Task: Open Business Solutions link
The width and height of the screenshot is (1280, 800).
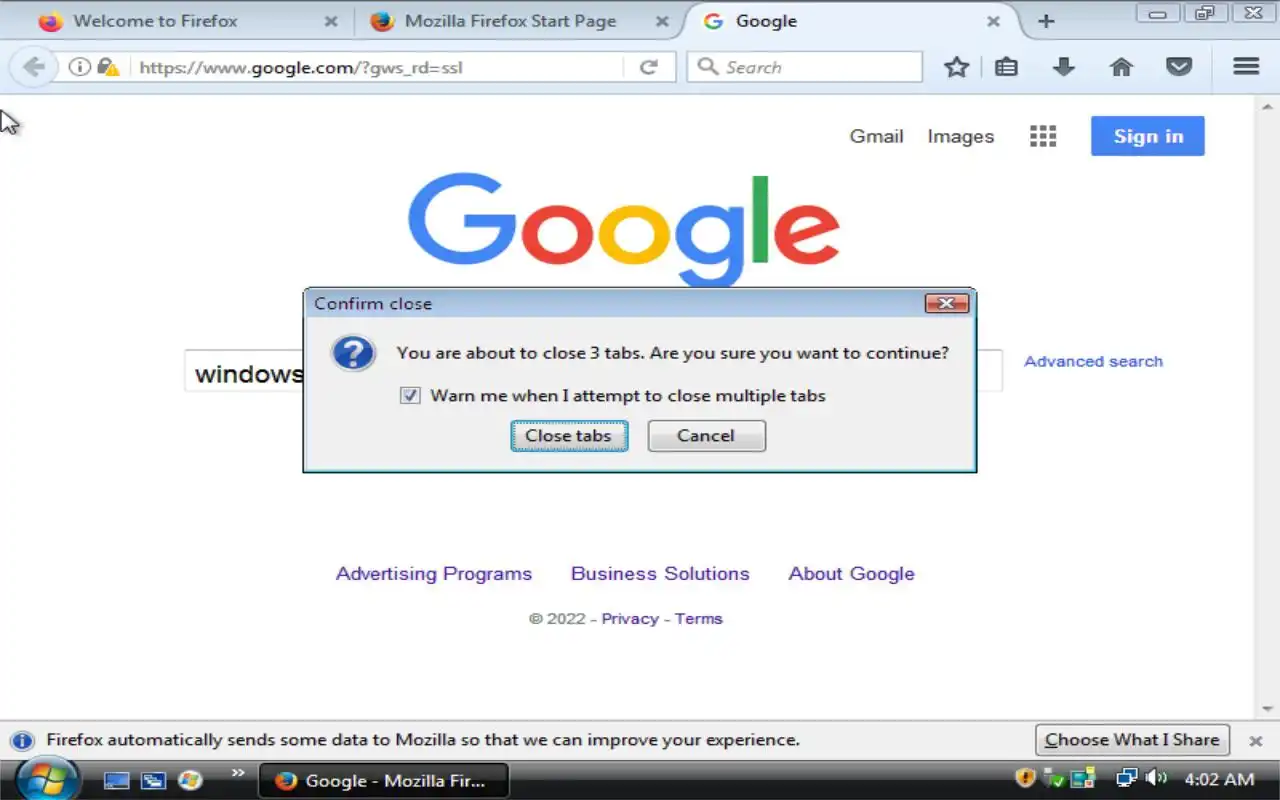Action: pos(660,573)
